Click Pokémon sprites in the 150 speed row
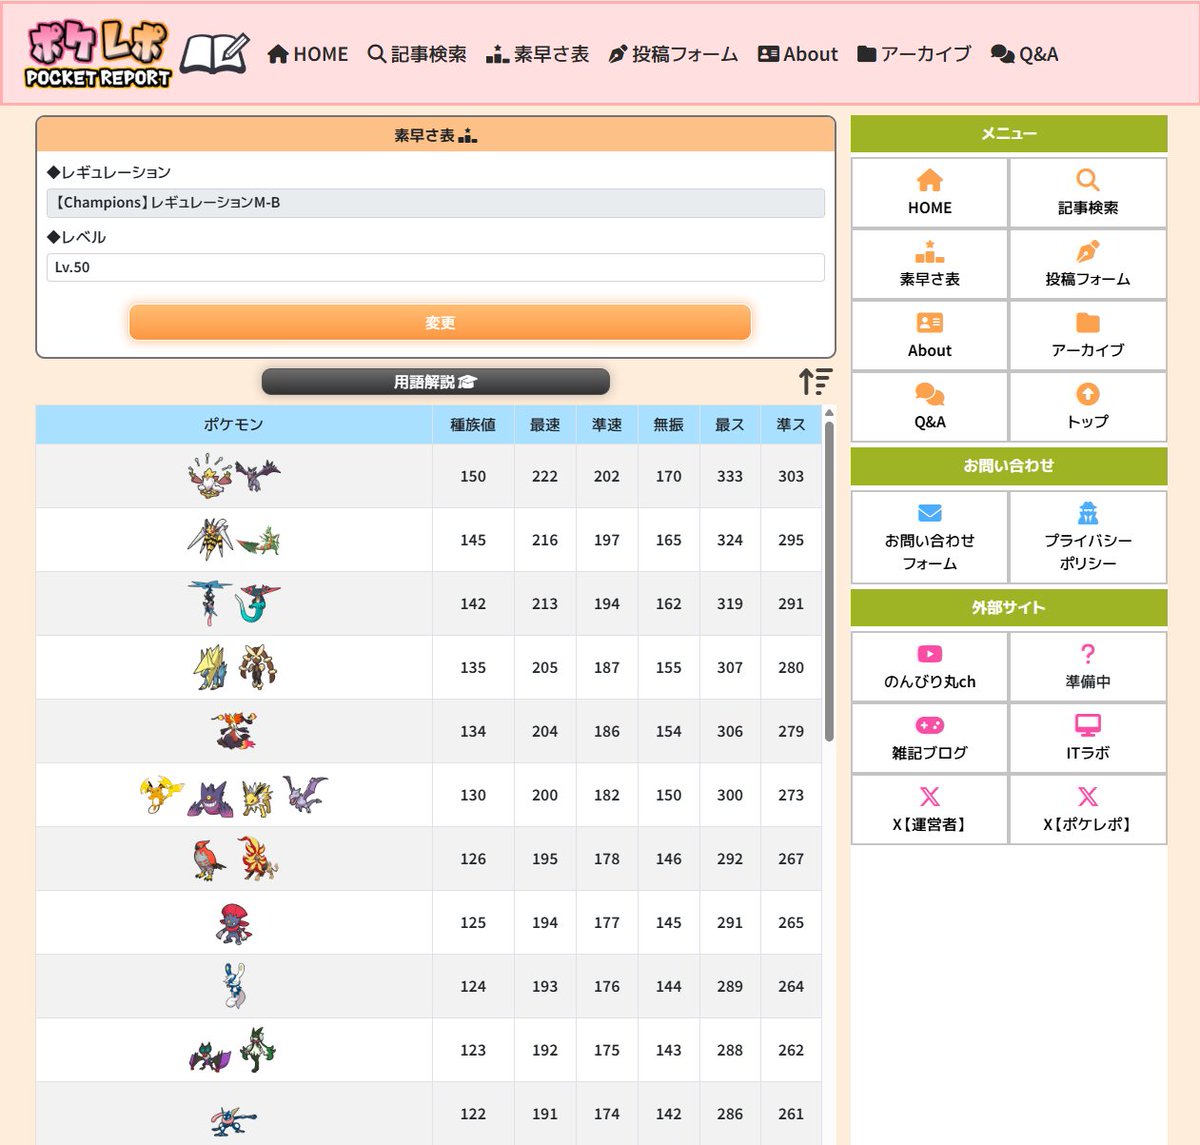Viewport: 1200px width, 1145px height. (x=234, y=476)
